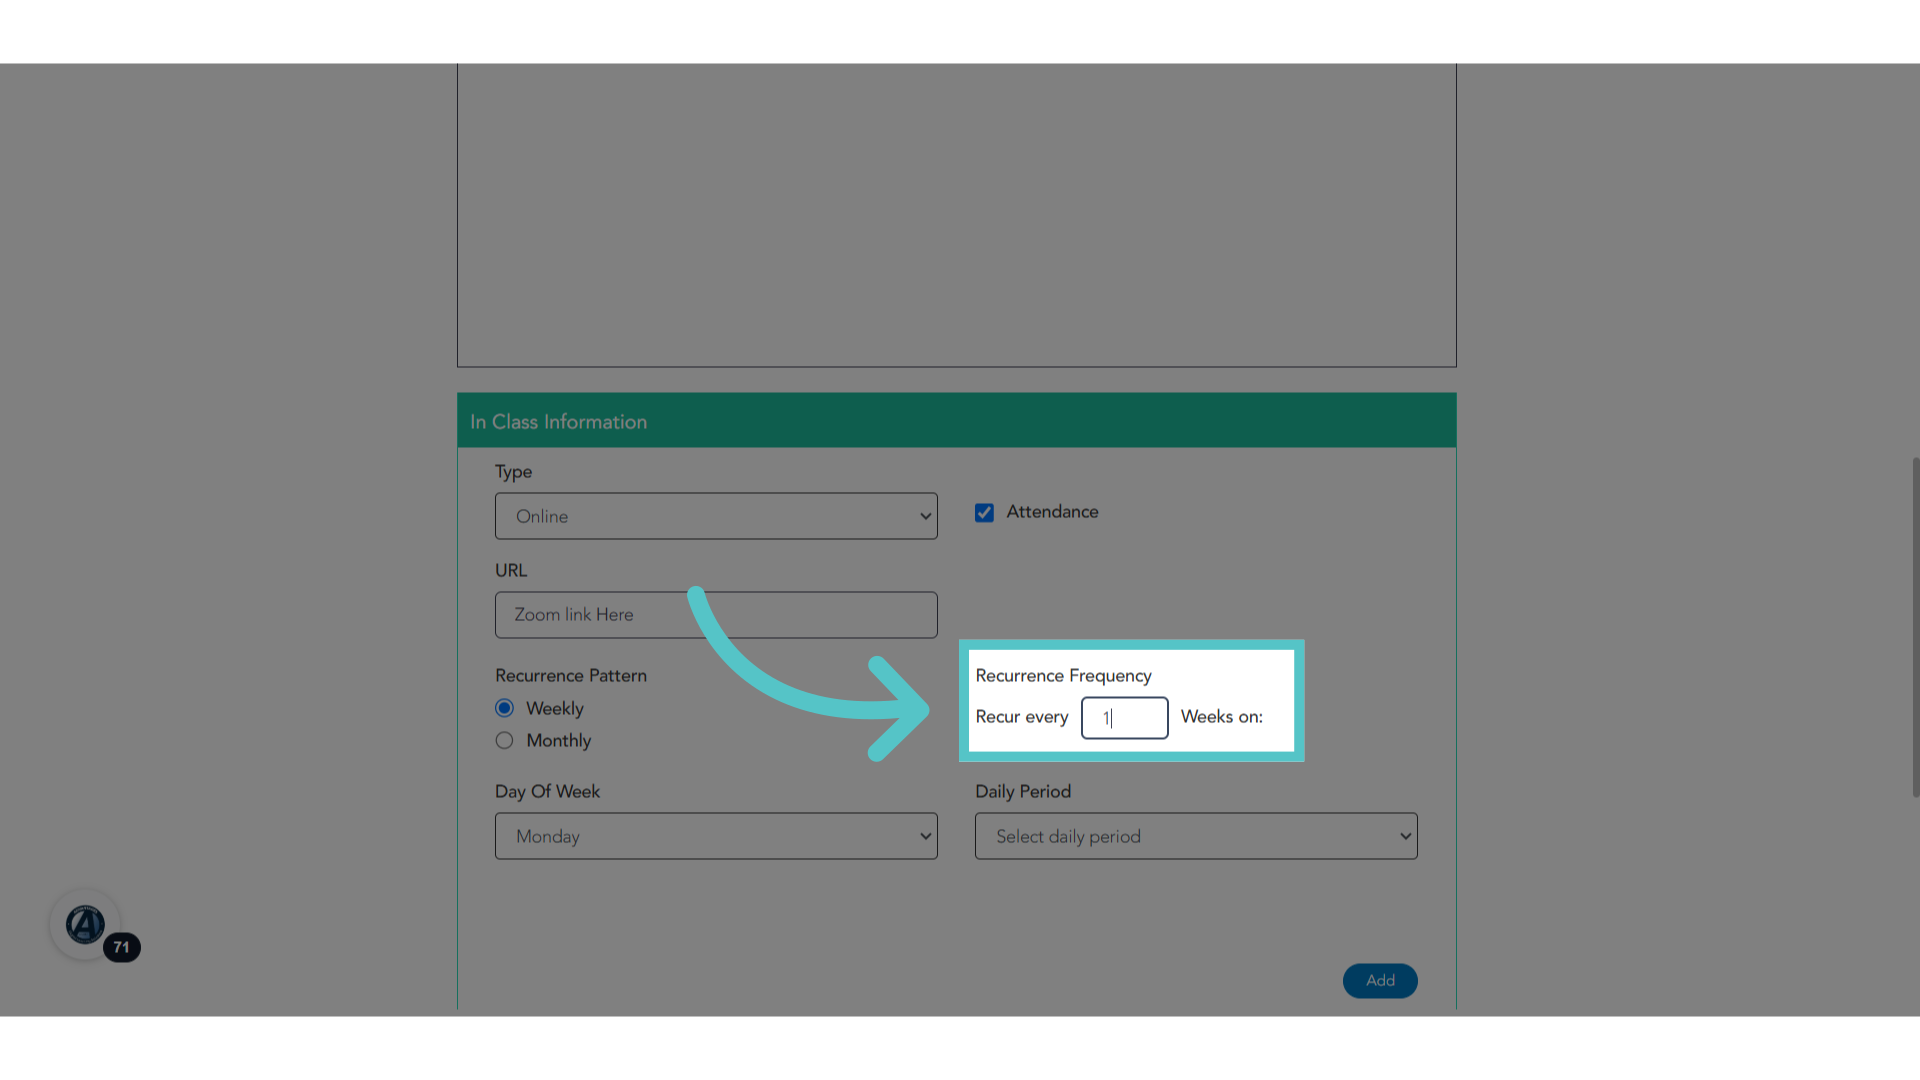Viewport: 1920px width, 1080px height.
Task: Open the circular logo widget with badge 71
Action: (x=86, y=925)
